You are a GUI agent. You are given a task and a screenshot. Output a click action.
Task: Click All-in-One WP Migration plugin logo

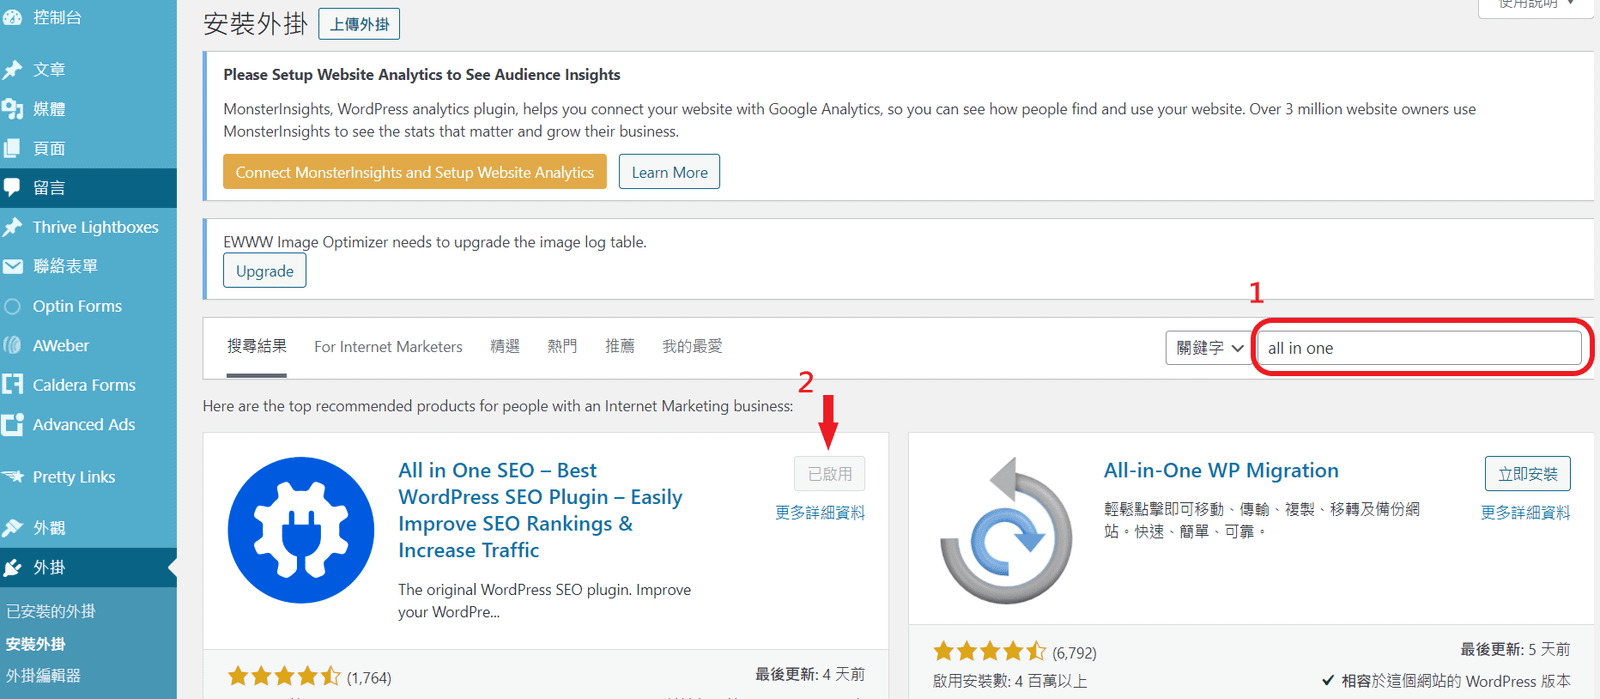click(1006, 530)
